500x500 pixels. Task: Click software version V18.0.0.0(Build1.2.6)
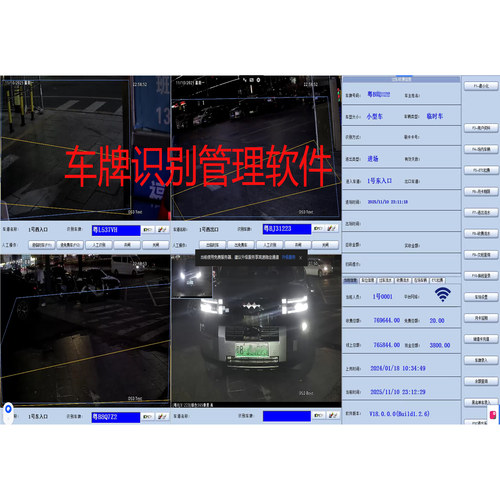coord(399,414)
